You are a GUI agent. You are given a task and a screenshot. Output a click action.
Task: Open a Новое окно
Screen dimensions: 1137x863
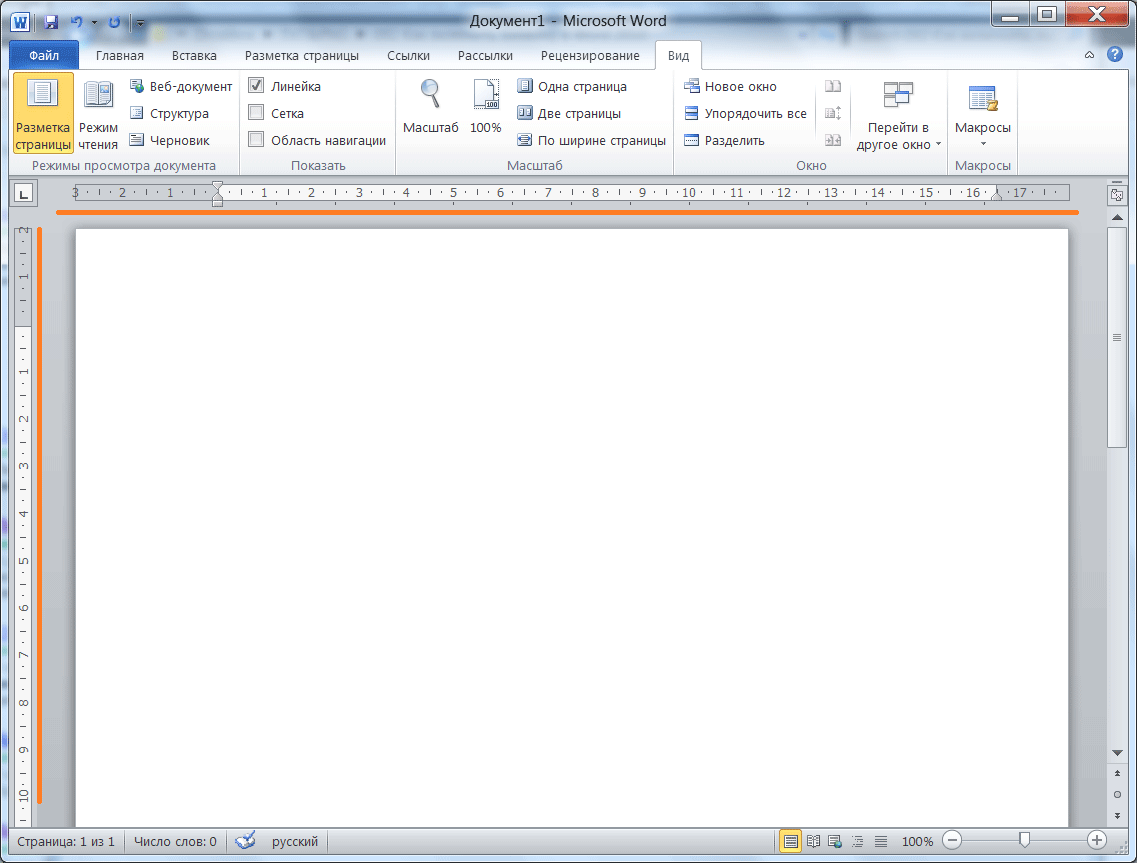(730, 86)
